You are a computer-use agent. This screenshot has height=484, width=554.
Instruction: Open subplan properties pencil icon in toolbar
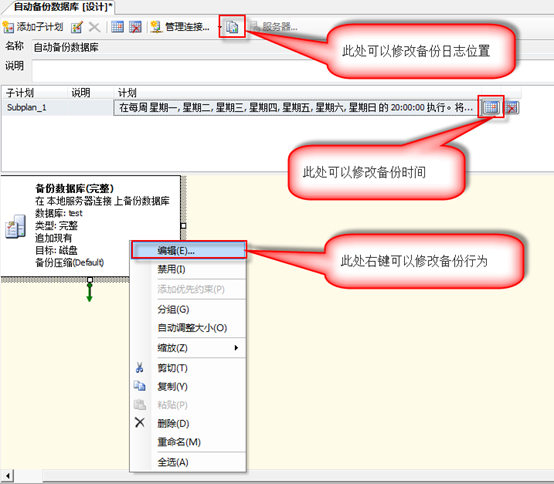click(x=76, y=27)
